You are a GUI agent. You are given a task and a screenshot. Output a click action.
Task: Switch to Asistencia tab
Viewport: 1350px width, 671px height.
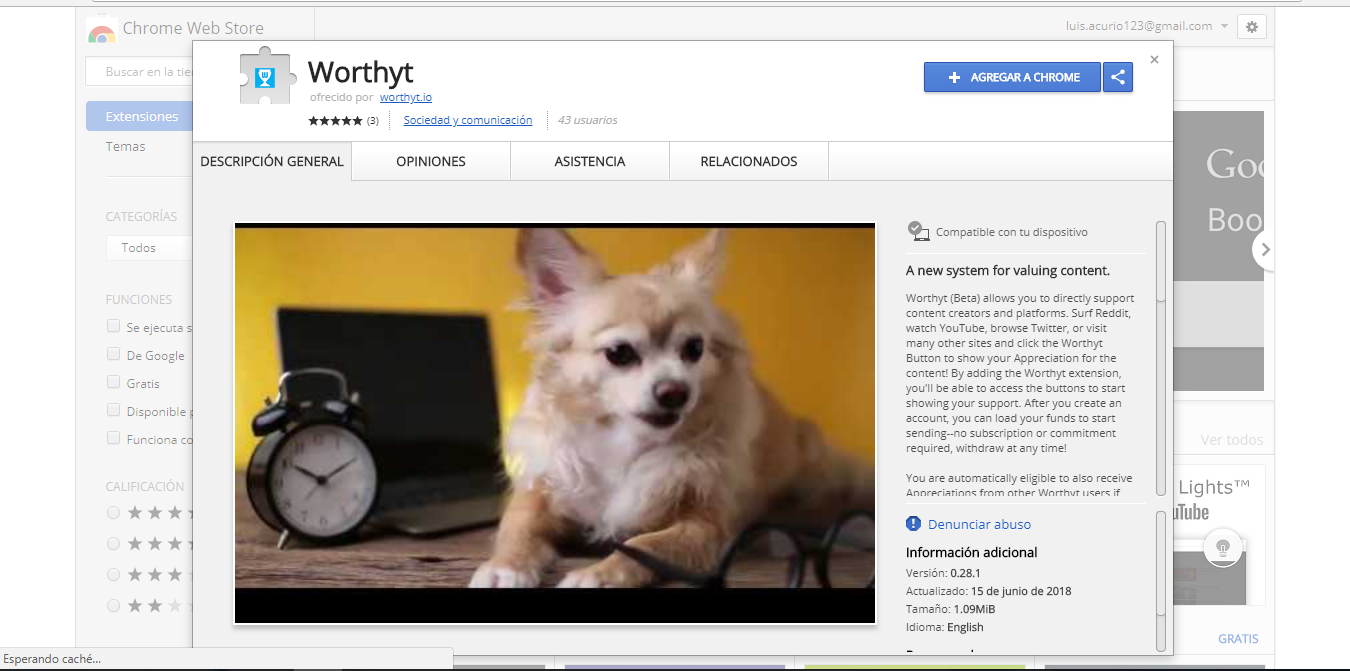click(x=590, y=161)
